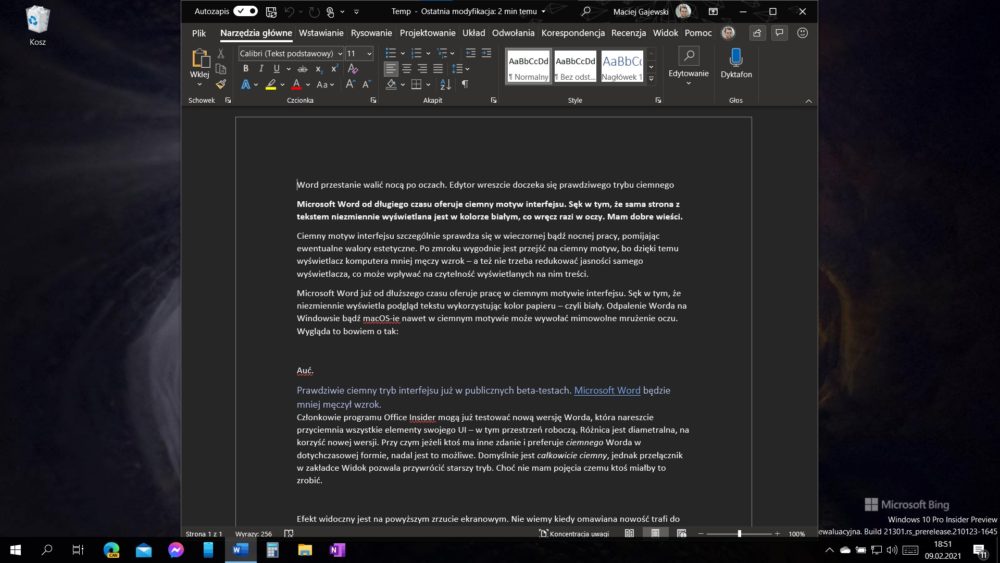Toggle Italic formatting
Image resolution: width=1000 pixels, height=563 pixels.
pyautogui.click(x=261, y=69)
